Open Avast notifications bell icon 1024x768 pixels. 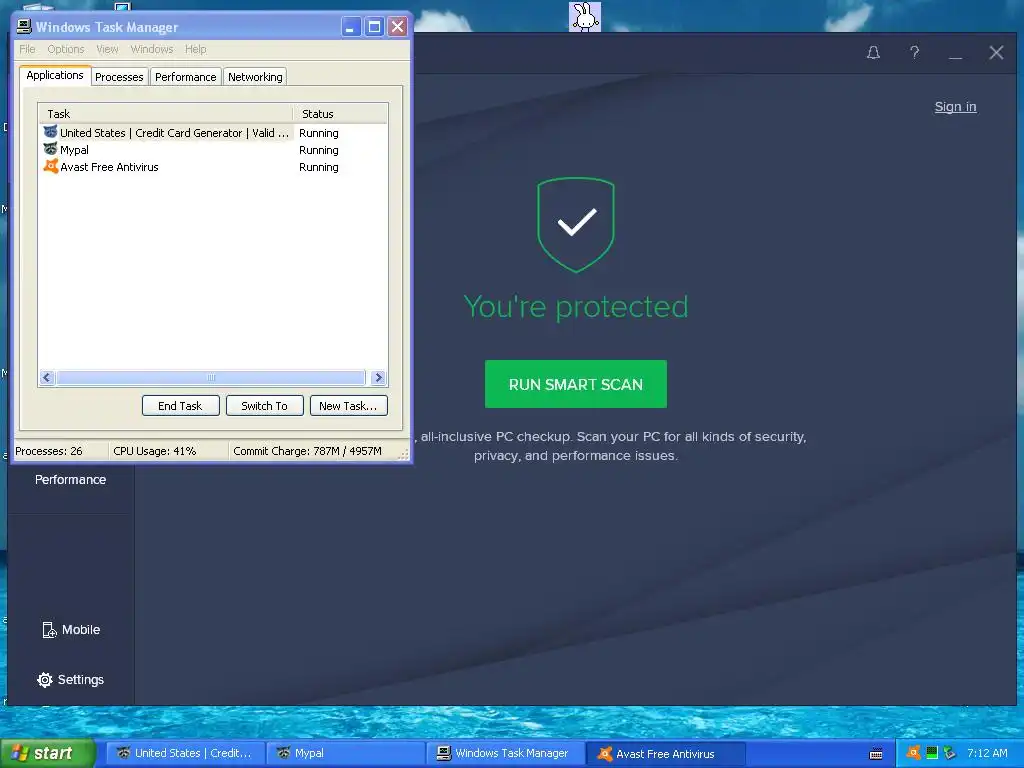[873, 52]
